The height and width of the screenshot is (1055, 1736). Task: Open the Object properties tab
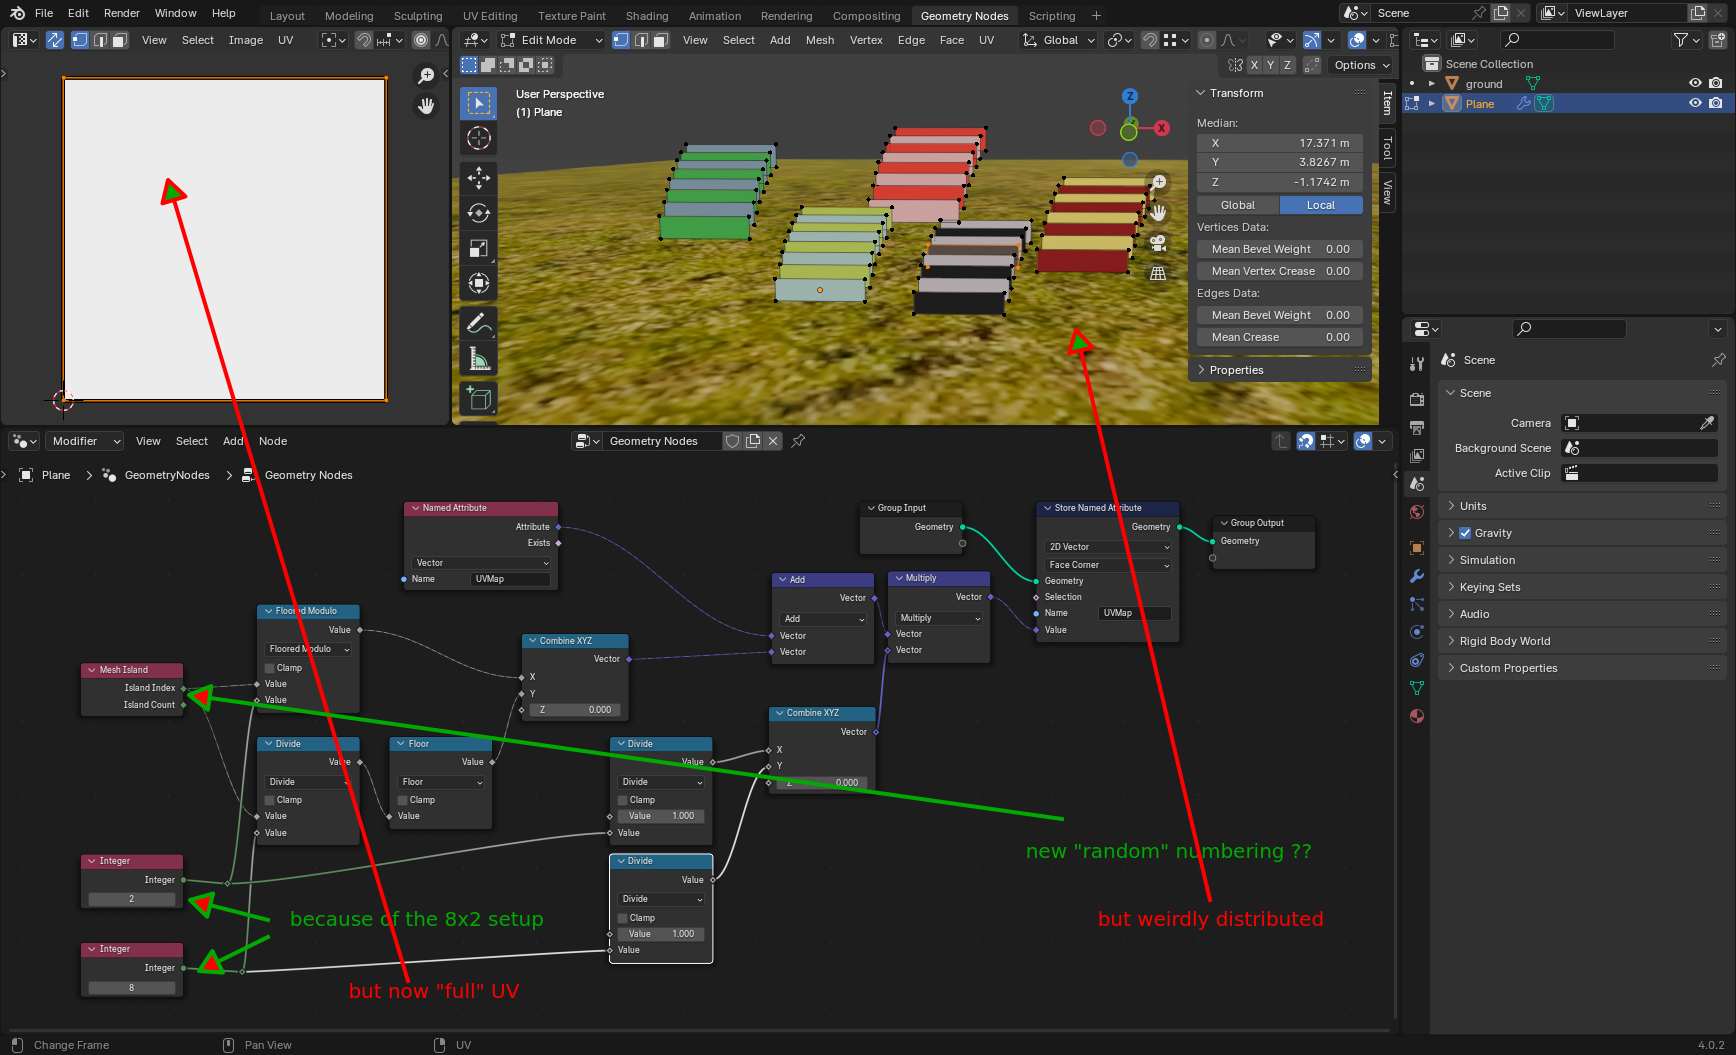point(1417,548)
